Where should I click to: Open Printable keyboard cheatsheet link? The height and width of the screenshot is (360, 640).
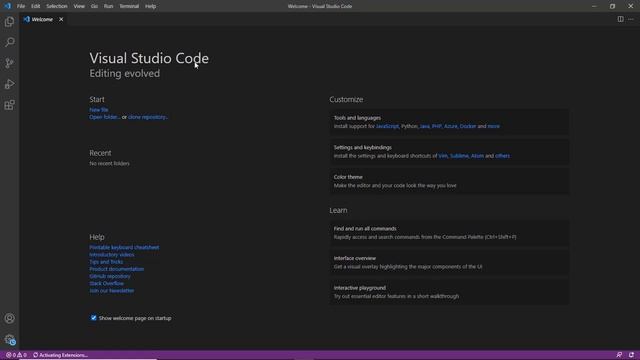coord(124,247)
